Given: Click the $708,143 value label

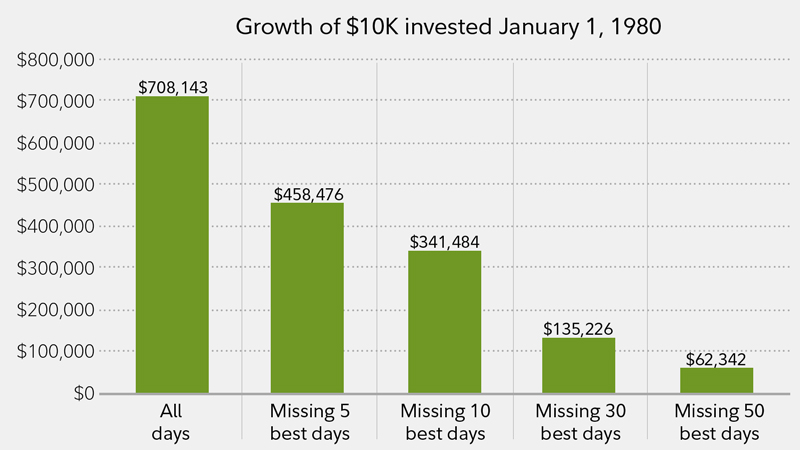Looking at the screenshot, I should pos(173,88).
